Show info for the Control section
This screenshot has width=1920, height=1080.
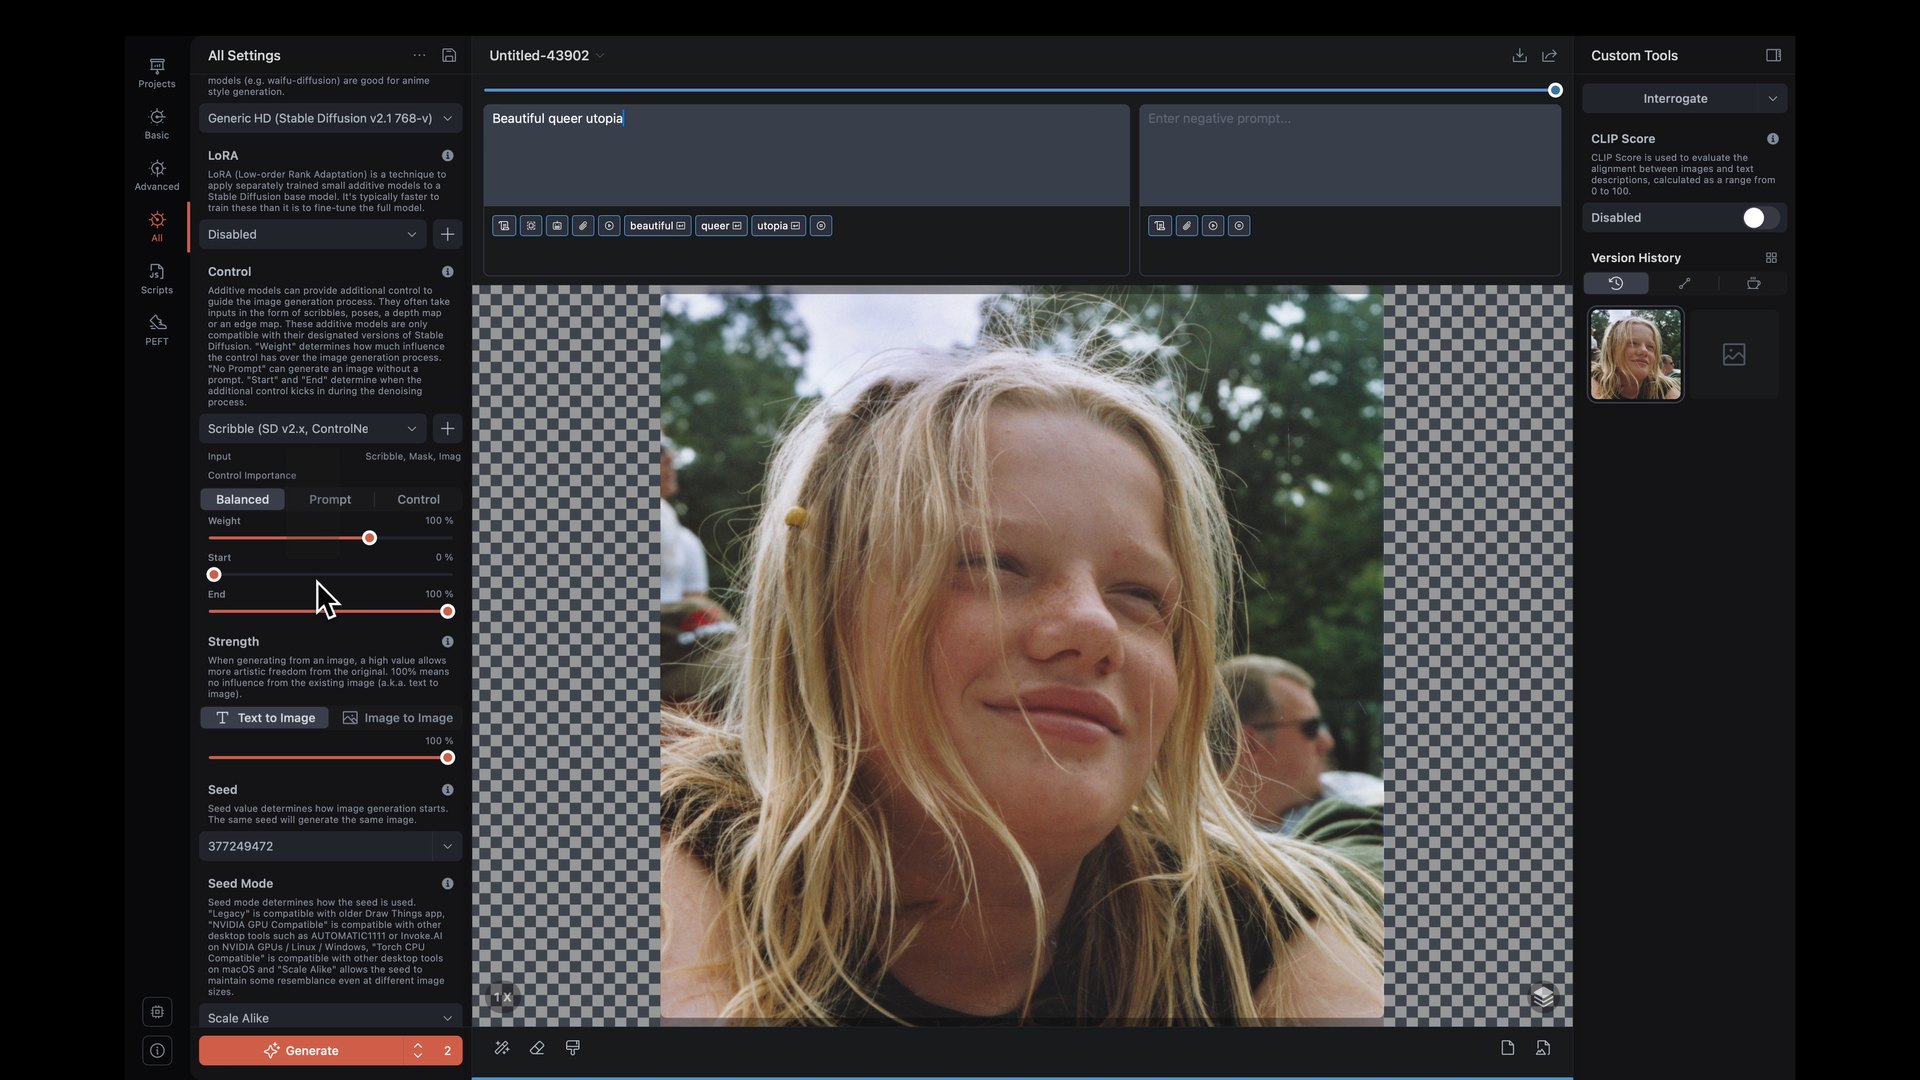tap(447, 272)
